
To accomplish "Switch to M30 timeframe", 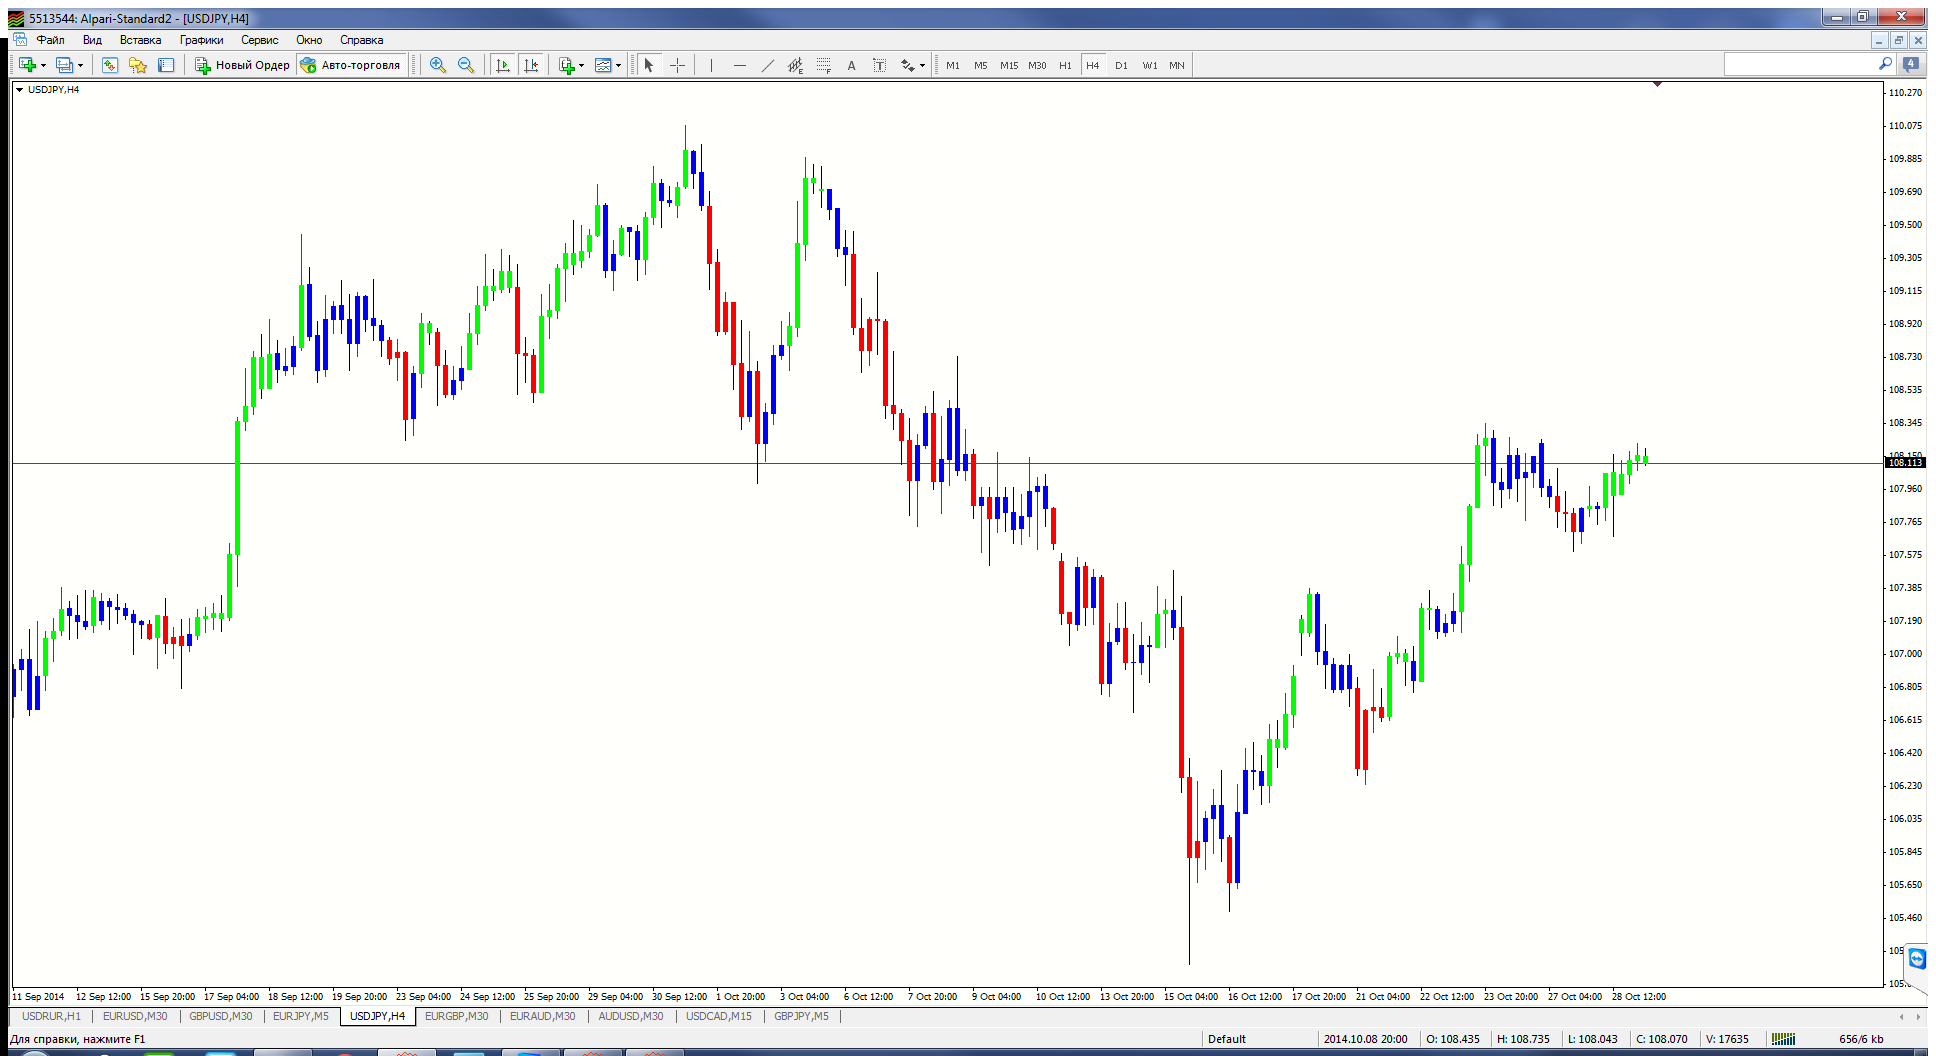I will point(1037,66).
